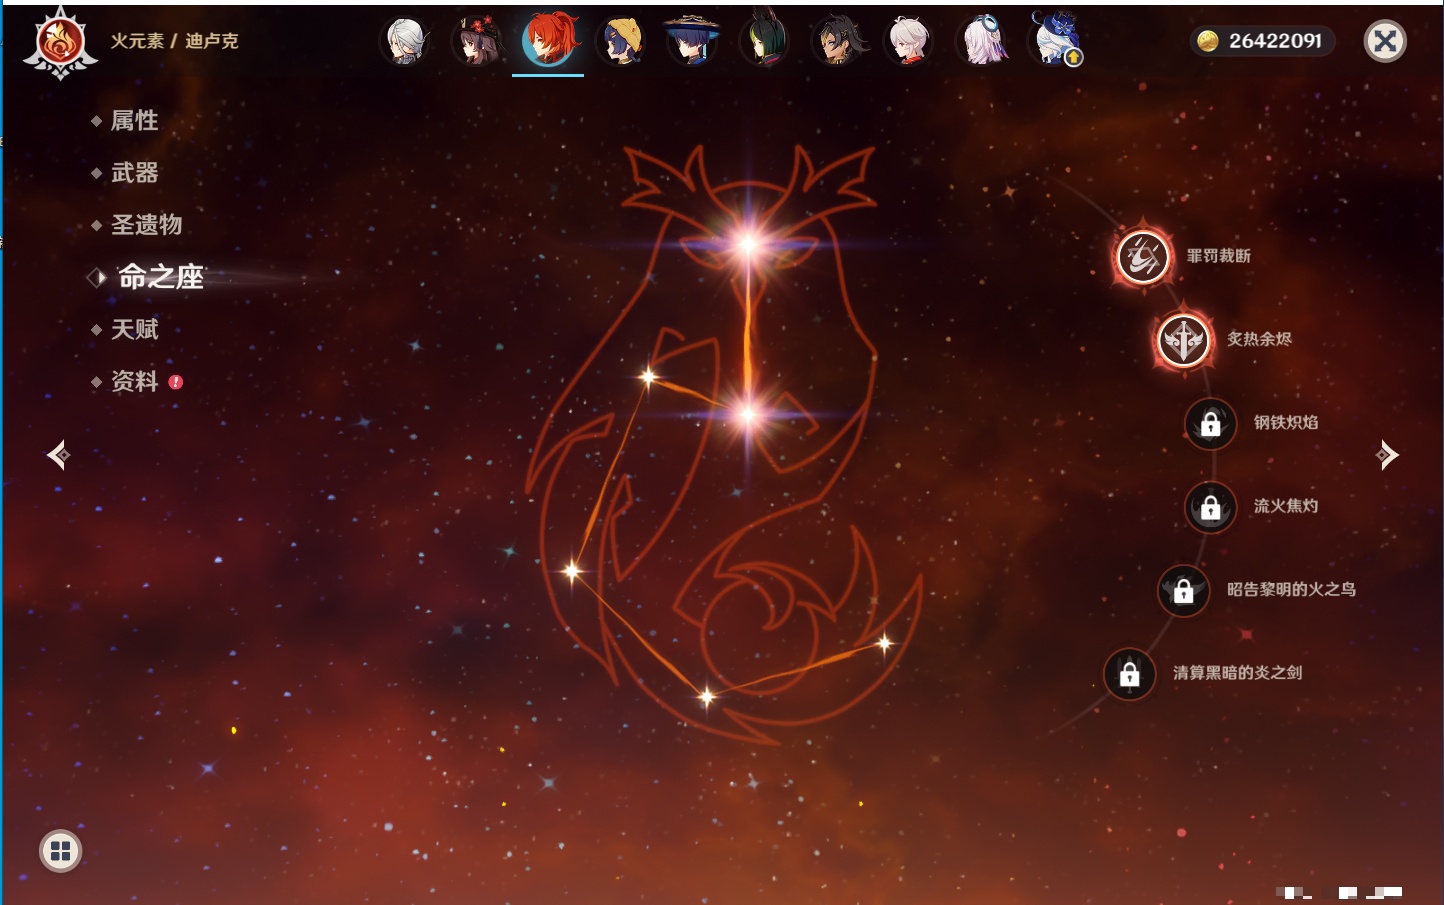Image resolution: width=1444 pixels, height=905 pixels.
Task: Open the four-square grid menu button
Action: [x=60, y=851]
